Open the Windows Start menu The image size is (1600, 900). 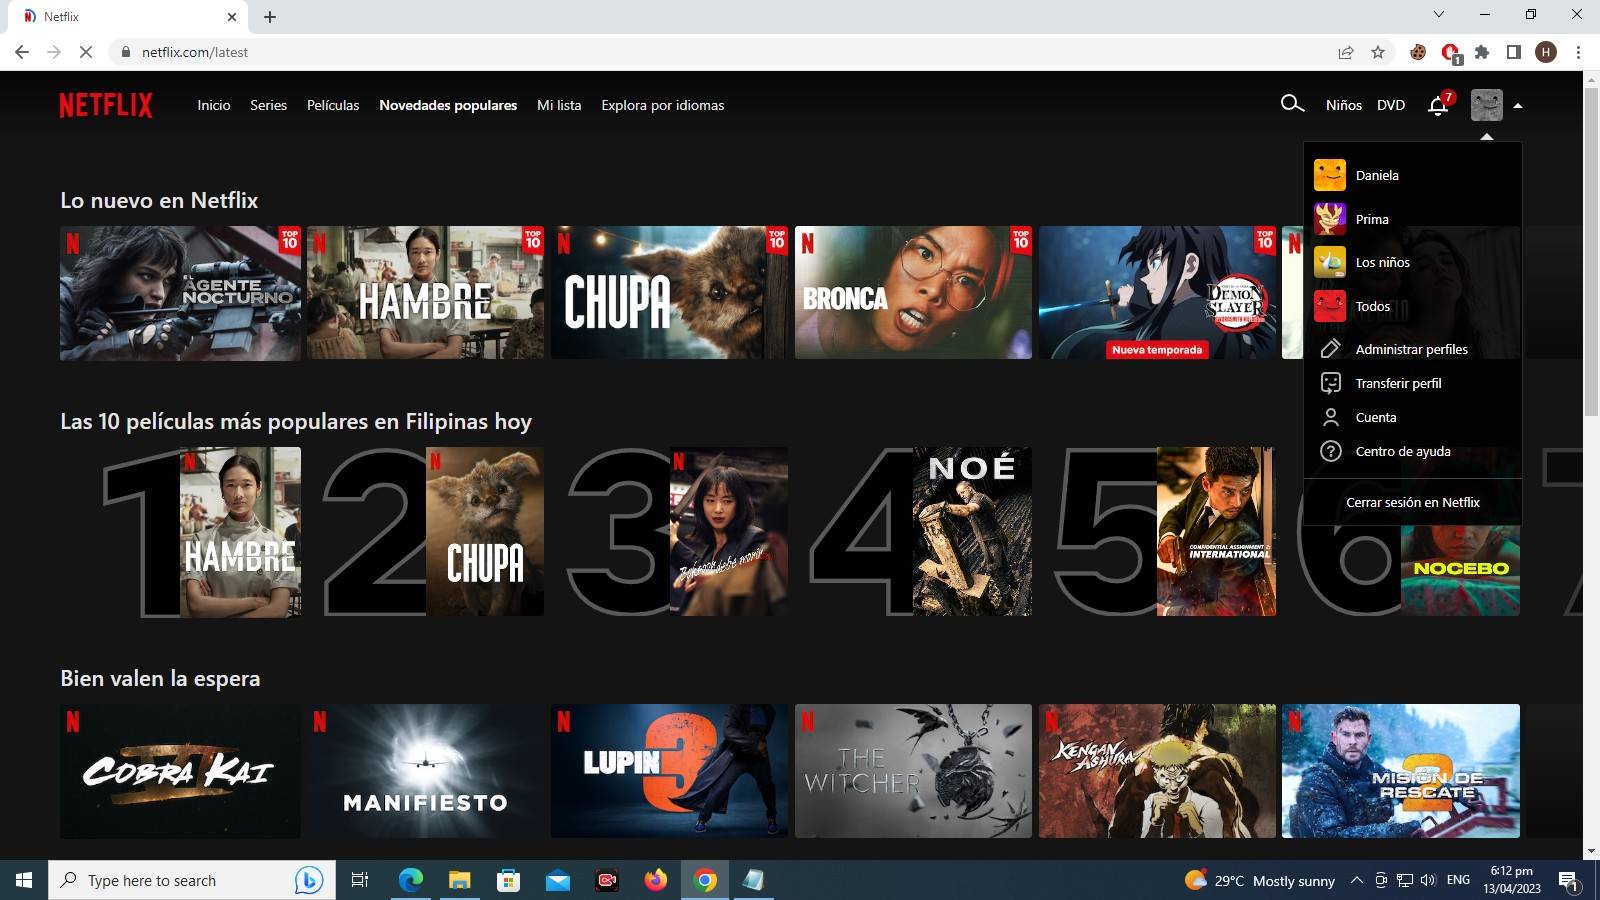coord(24,880)
